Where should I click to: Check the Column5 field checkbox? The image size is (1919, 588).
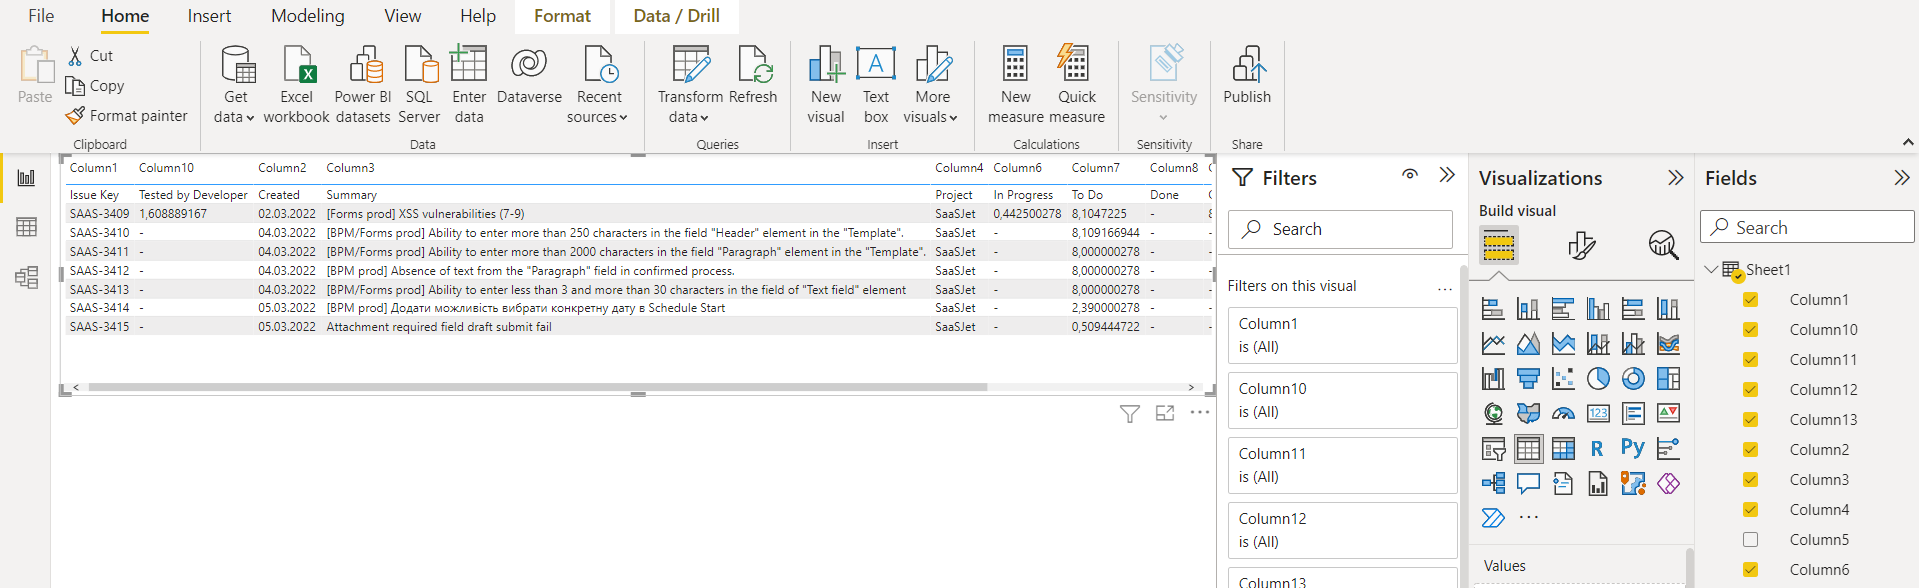(1750, 540)
